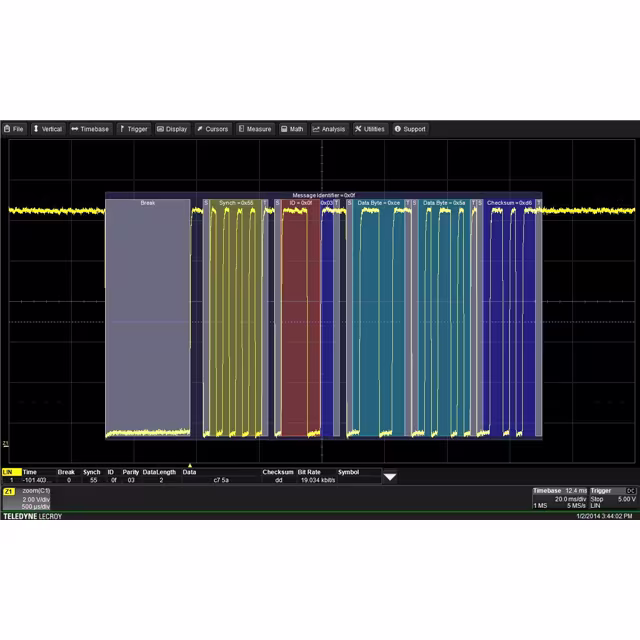
Task: Expand the LIN decode table arrow
Action: (390, 477)
